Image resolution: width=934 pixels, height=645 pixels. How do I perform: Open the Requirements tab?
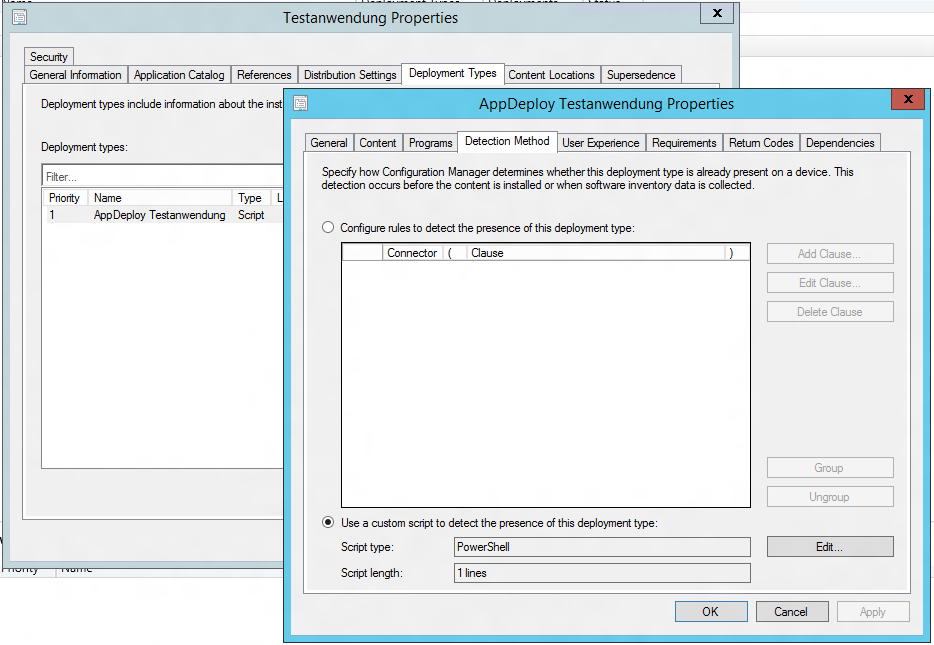684,143
